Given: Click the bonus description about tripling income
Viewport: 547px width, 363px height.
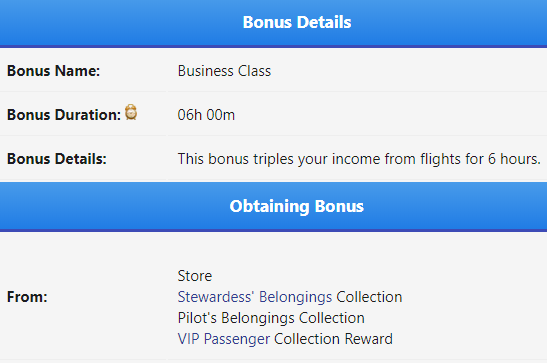Looking at the screenshot, I should [359, 159].
